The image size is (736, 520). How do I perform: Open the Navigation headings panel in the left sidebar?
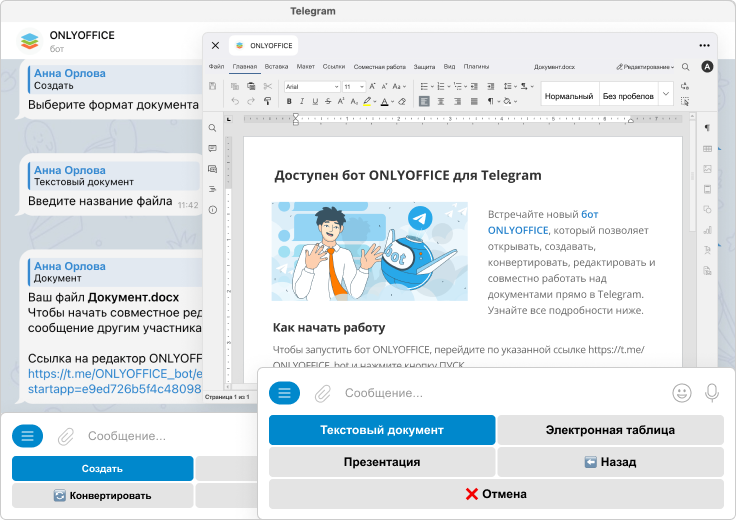(x=213, y=189)
